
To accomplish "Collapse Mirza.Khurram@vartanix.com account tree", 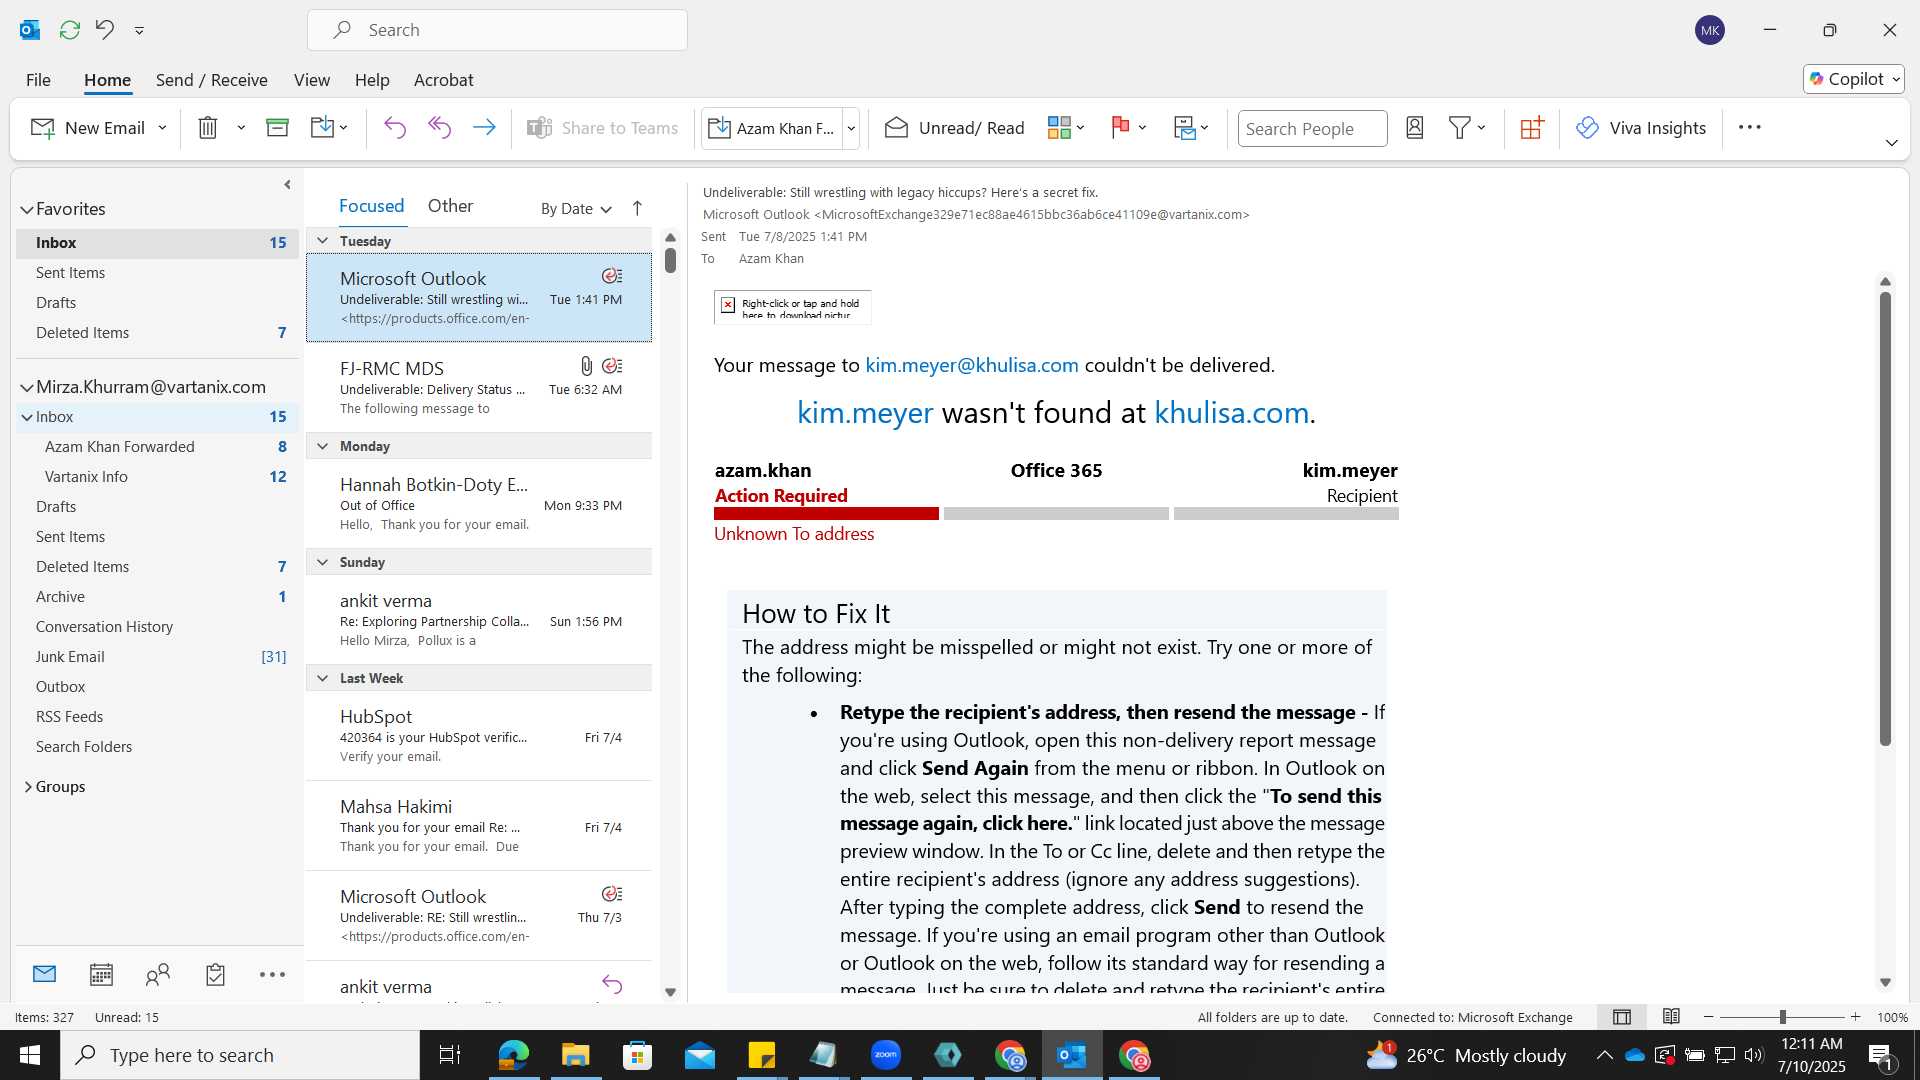I will tap(27, 387).
